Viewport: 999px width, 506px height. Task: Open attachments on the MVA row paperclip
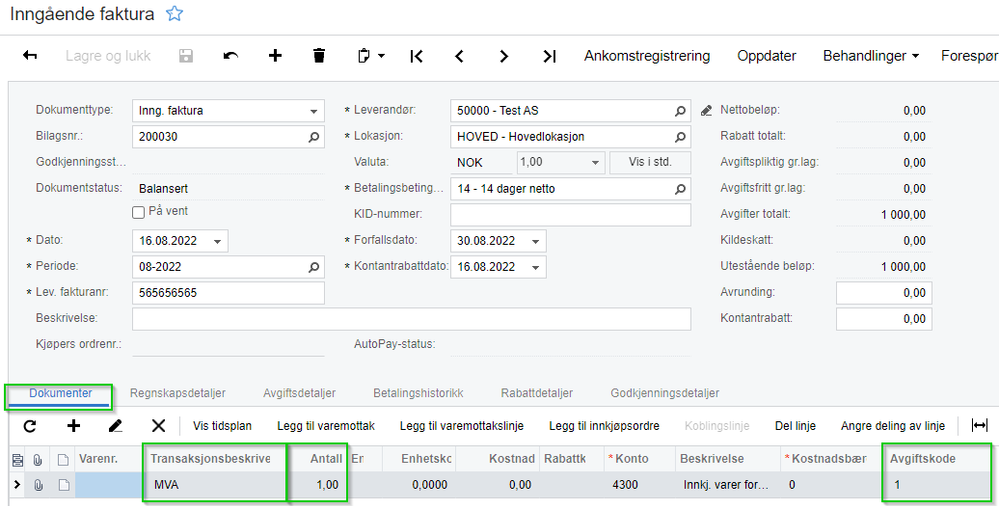[38, 485]
